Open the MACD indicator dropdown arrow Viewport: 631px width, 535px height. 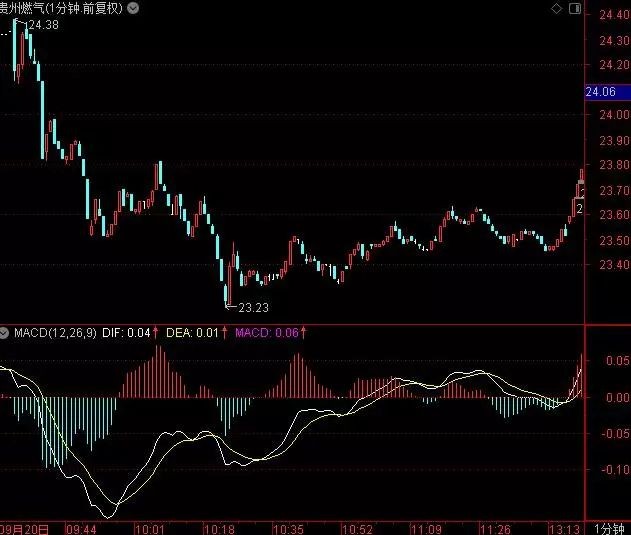(4, 333)
